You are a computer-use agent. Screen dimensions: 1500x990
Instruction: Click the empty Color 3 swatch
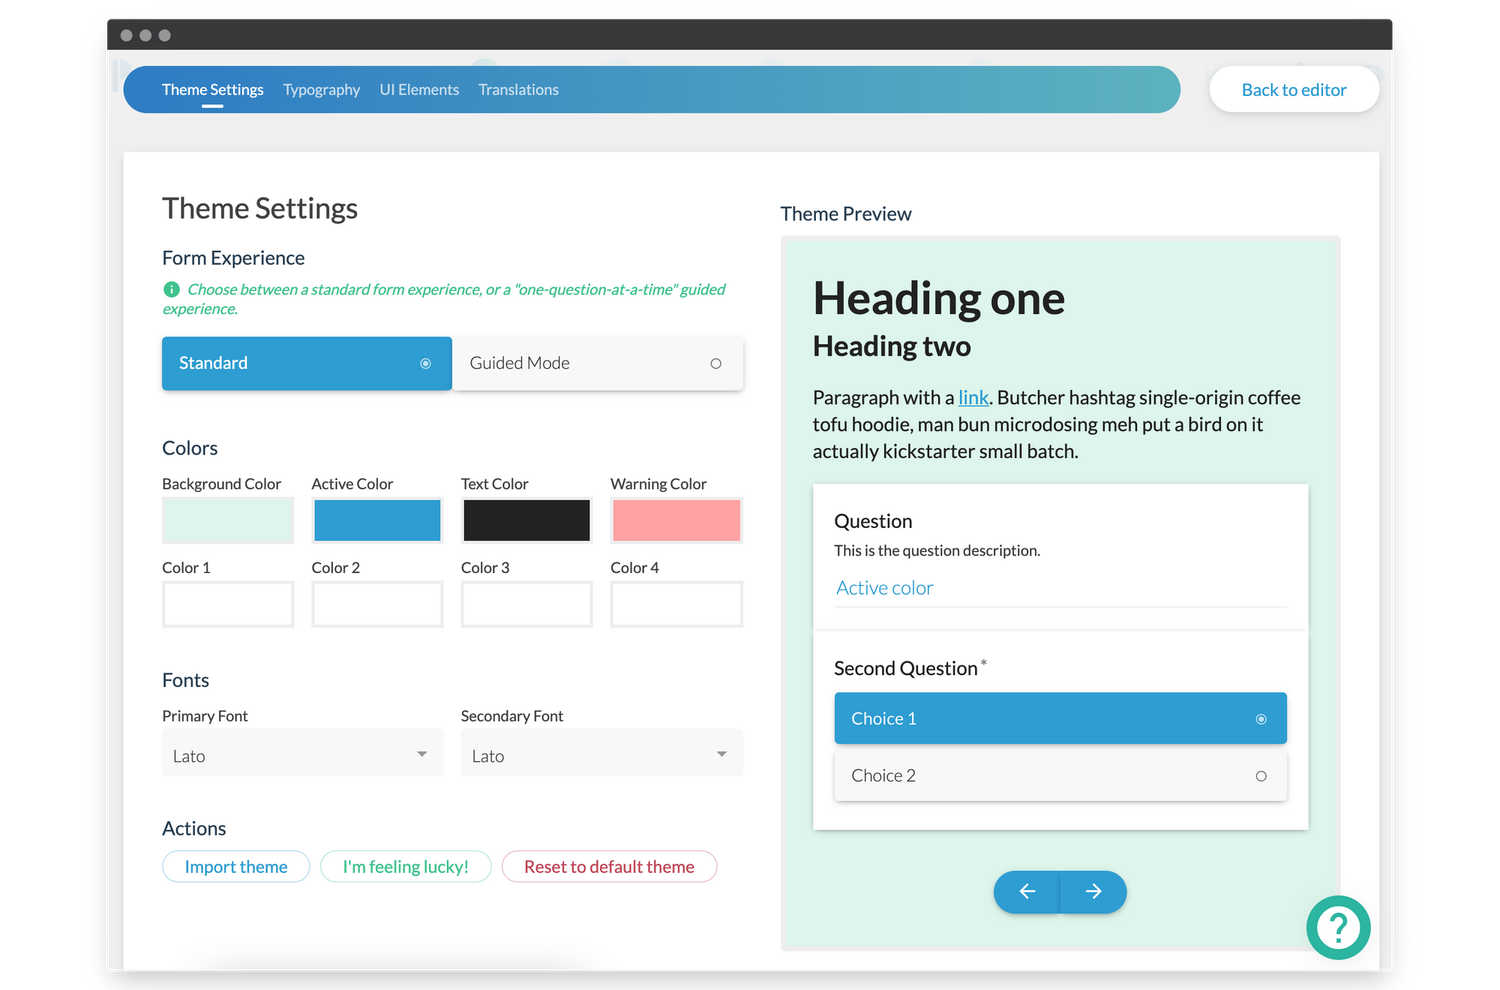click(x=526, y=604)
